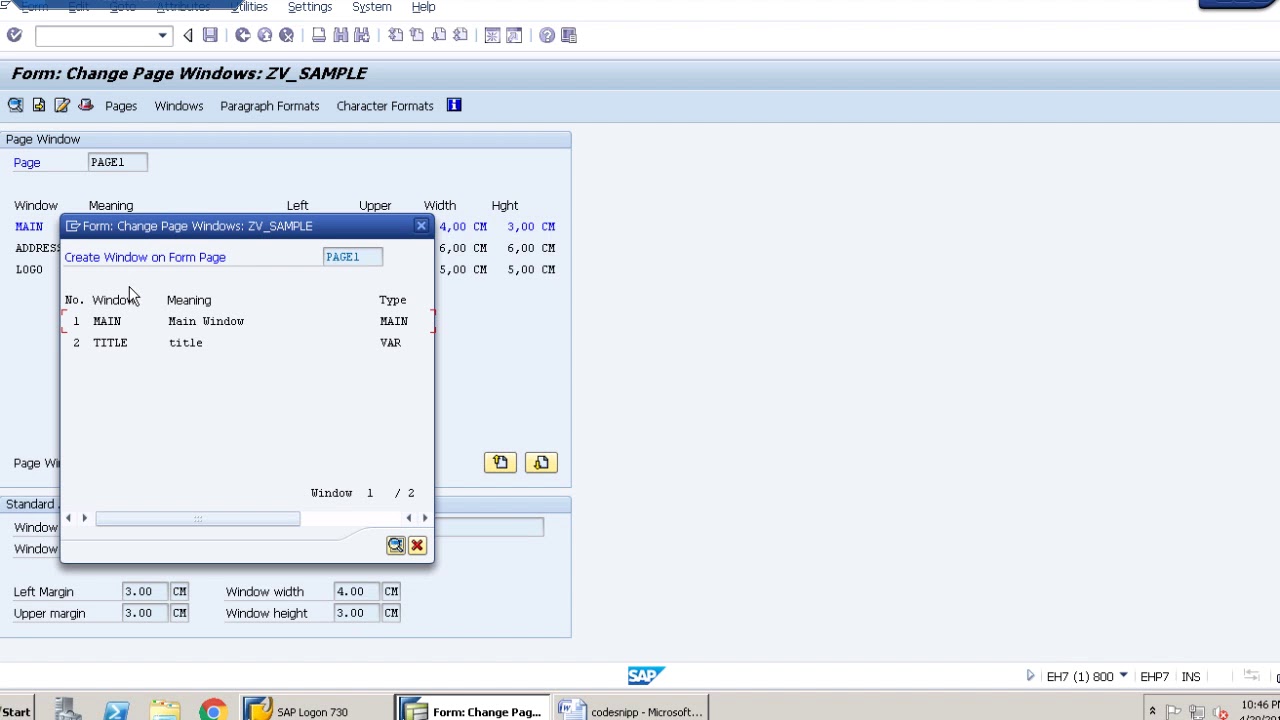Click the Generate Shortcut icon
The image size is (1280, 720).
click(x=514, y=36)
